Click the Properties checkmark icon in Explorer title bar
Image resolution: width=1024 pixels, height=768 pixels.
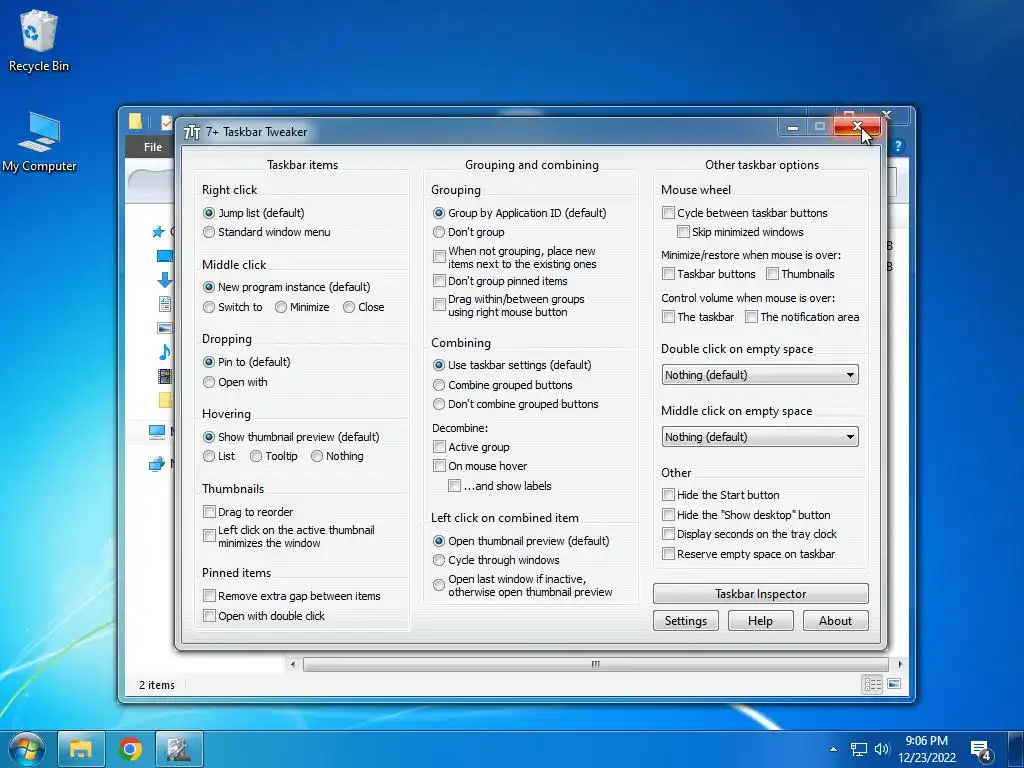point(167,122)
